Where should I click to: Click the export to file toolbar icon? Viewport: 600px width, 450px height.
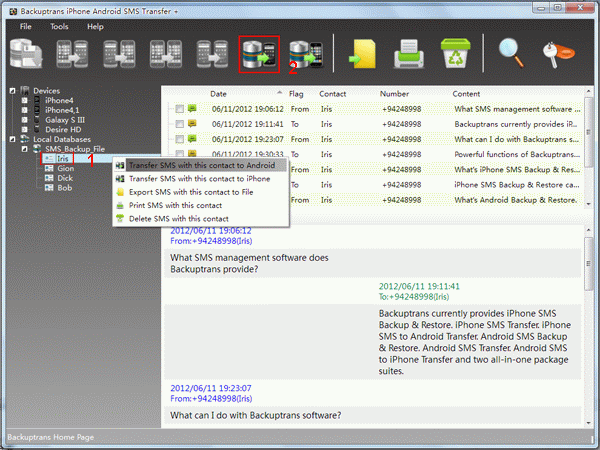(362, 54)
